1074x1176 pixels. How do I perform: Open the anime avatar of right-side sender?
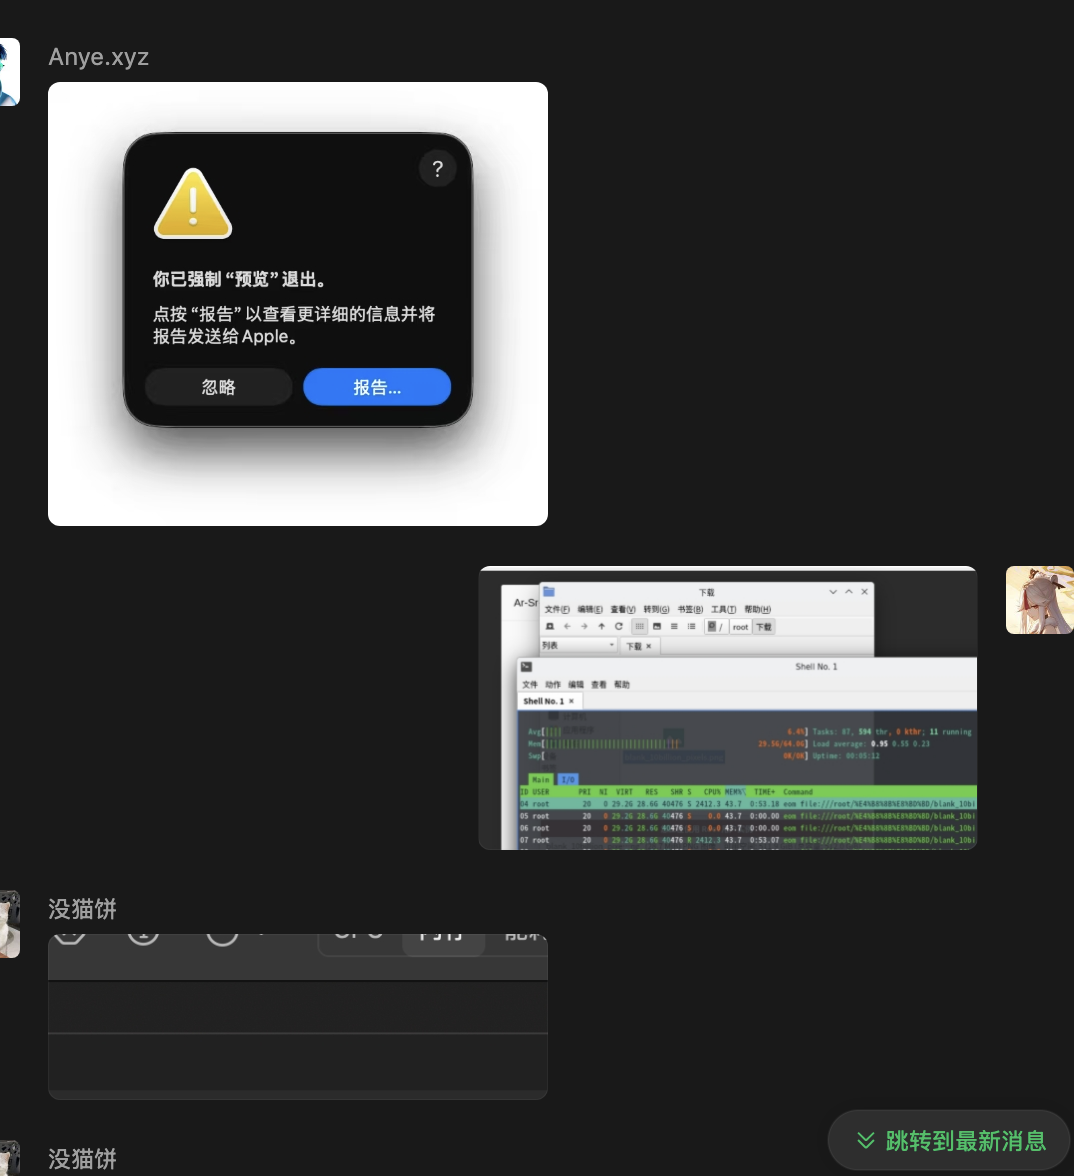(1039, 600)
